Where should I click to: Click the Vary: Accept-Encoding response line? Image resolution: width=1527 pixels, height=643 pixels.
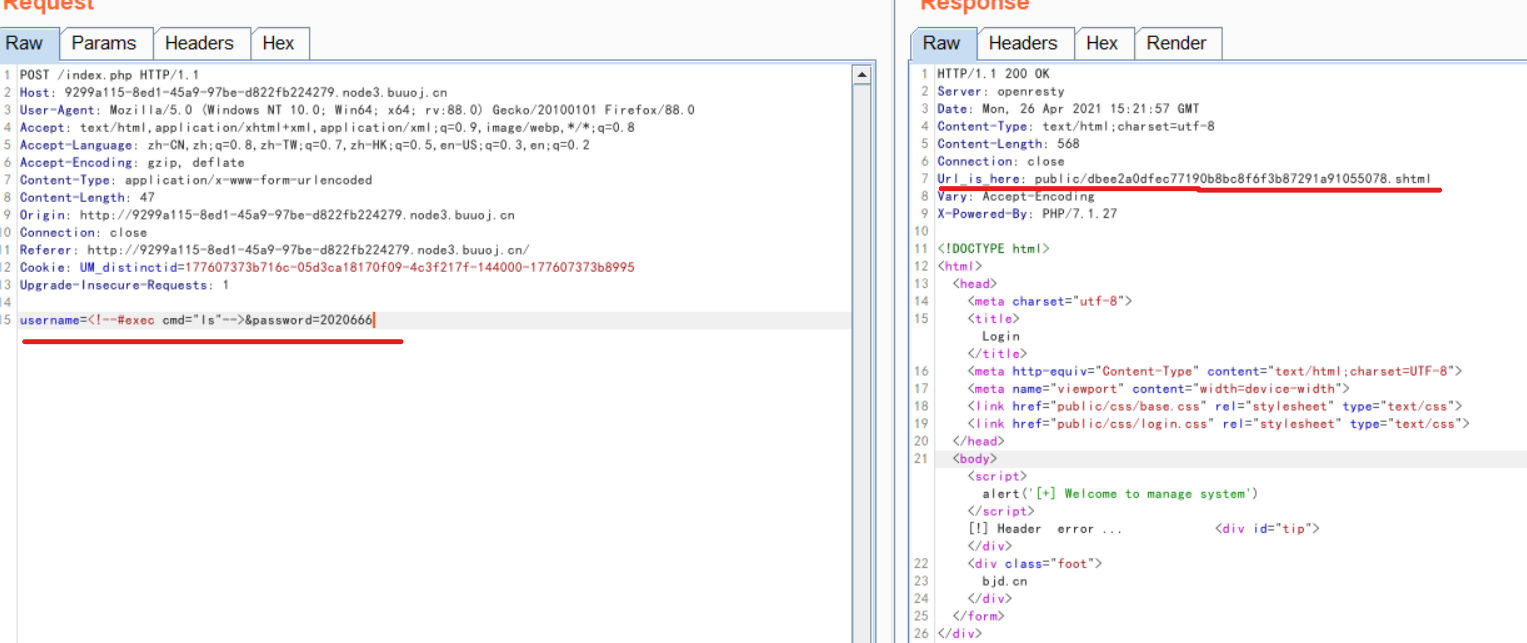pyautogui.click(x=1016, y=196)
